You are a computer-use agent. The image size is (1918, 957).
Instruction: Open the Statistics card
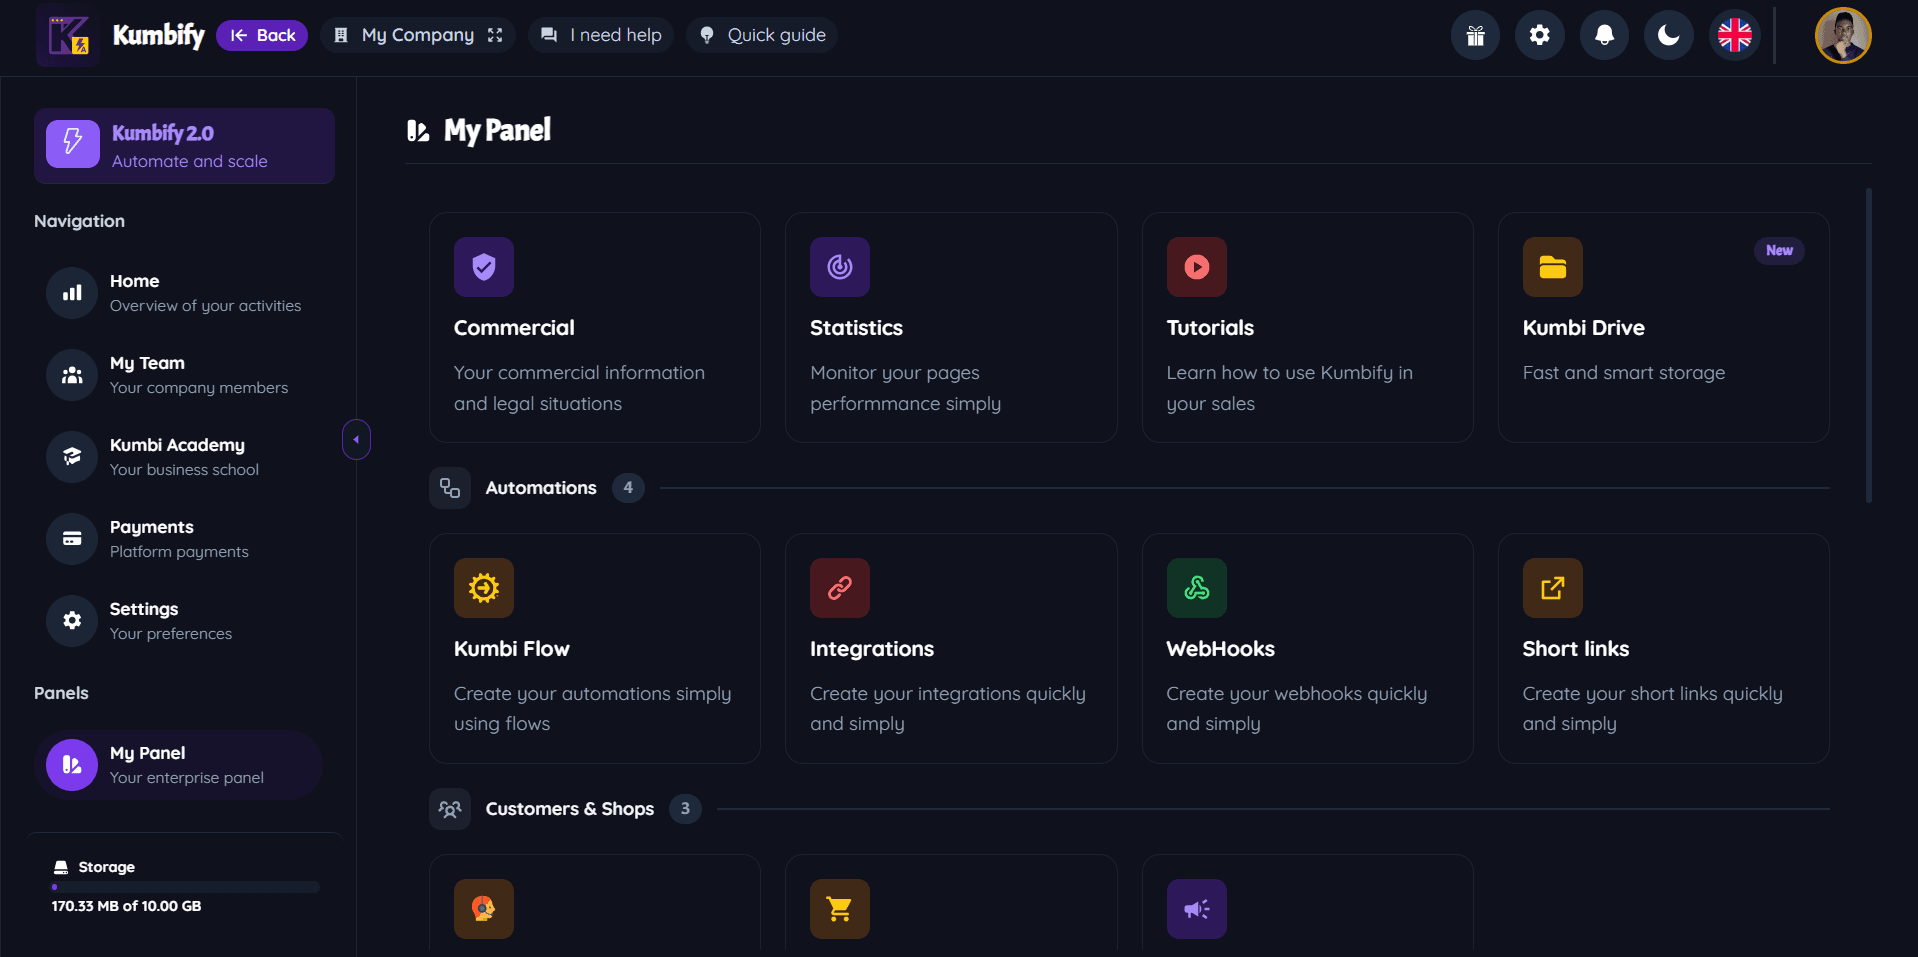click(951, 327)
